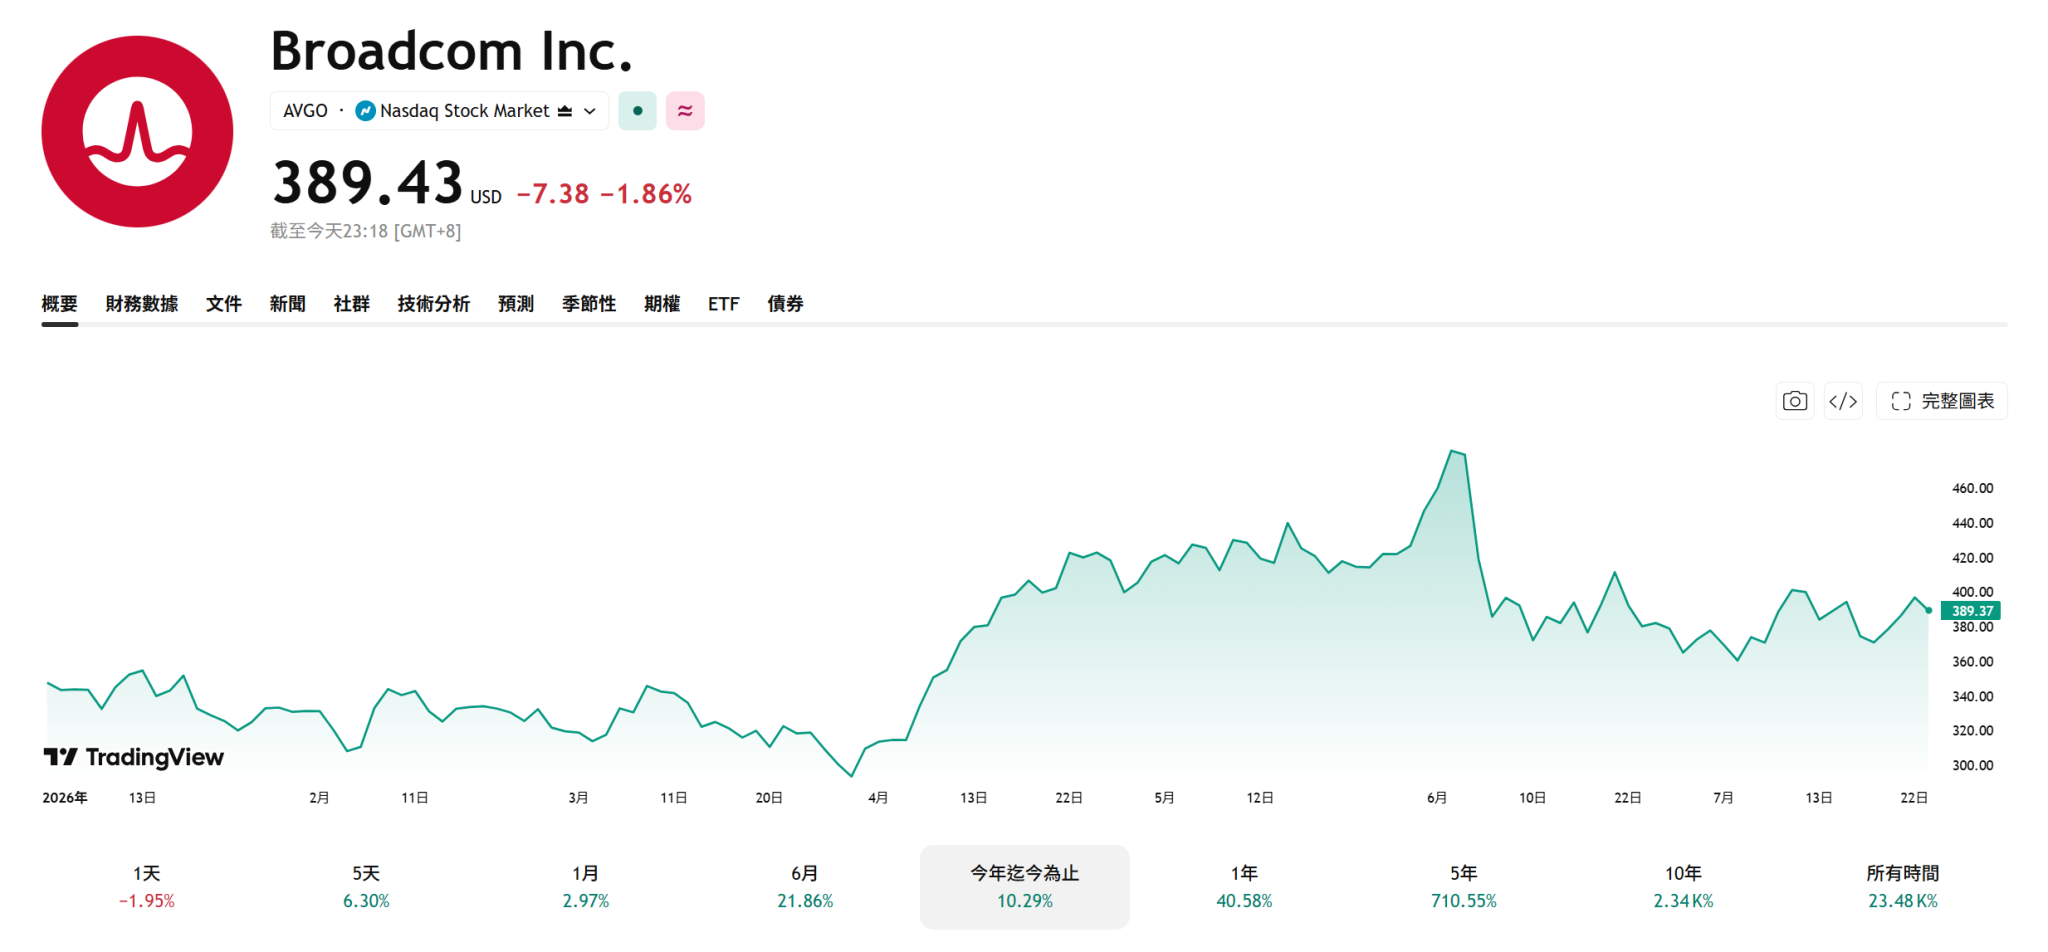Screen dimensions: 2048x952
Task: Click the TradingView logo on chart
Action: 134,757
